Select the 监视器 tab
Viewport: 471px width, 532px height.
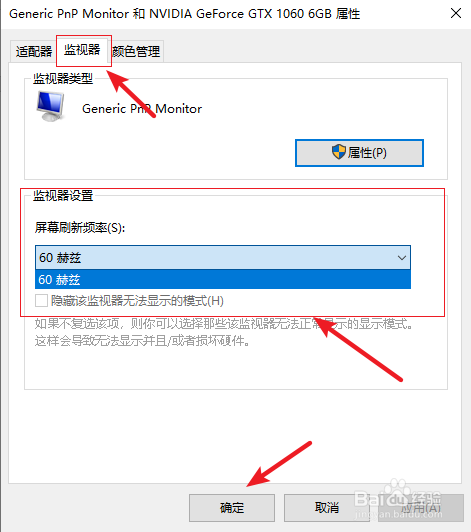[82, 50]
